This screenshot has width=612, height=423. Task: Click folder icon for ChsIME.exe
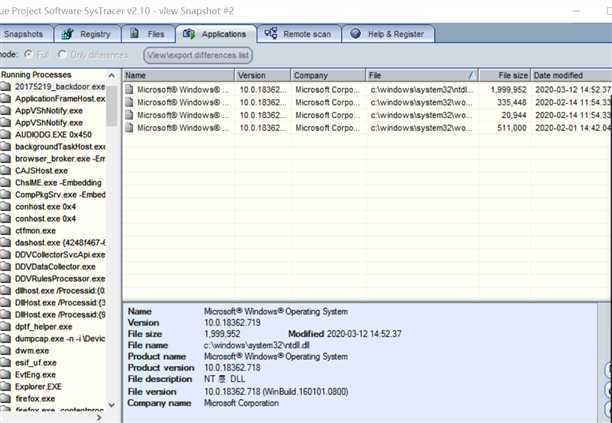click(x=5, y=182)
